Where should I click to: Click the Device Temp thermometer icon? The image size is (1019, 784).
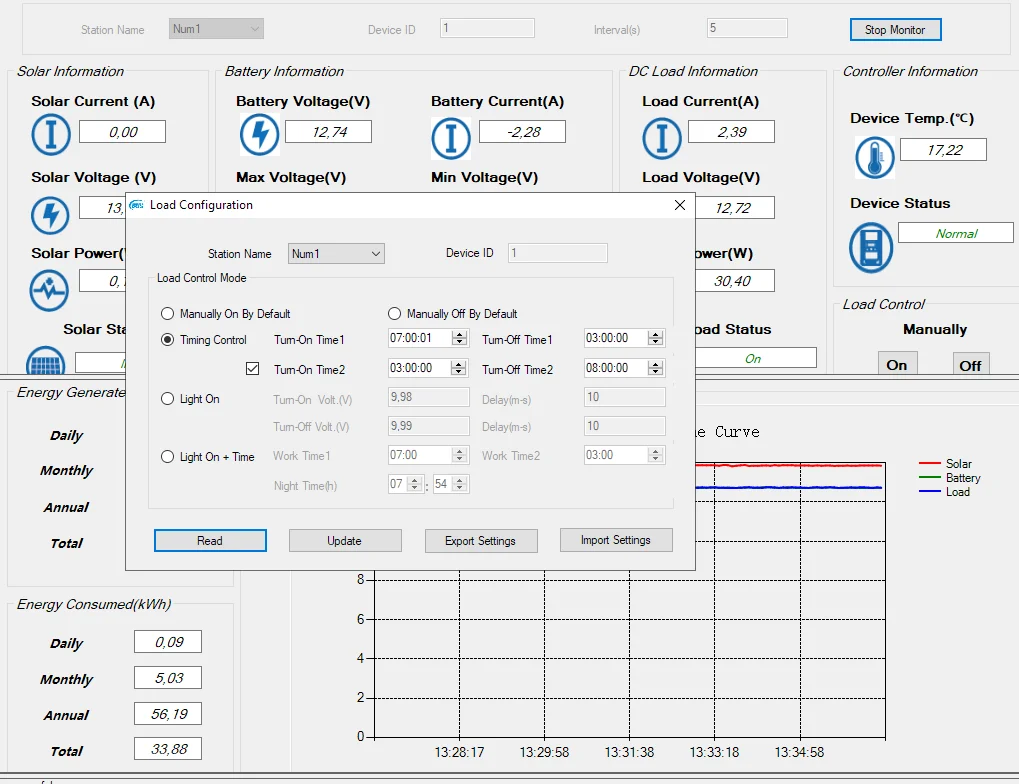pos(874,157)
